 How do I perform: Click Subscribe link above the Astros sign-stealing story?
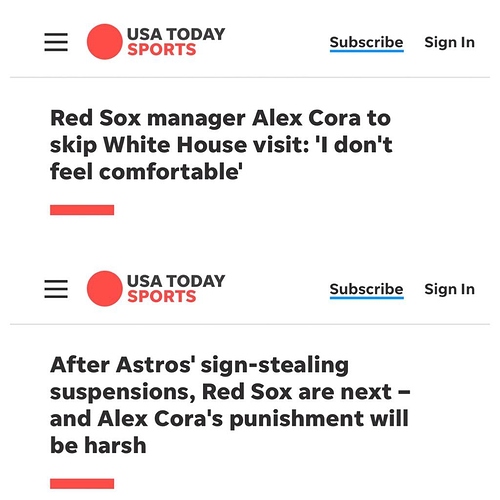(367, 290)
